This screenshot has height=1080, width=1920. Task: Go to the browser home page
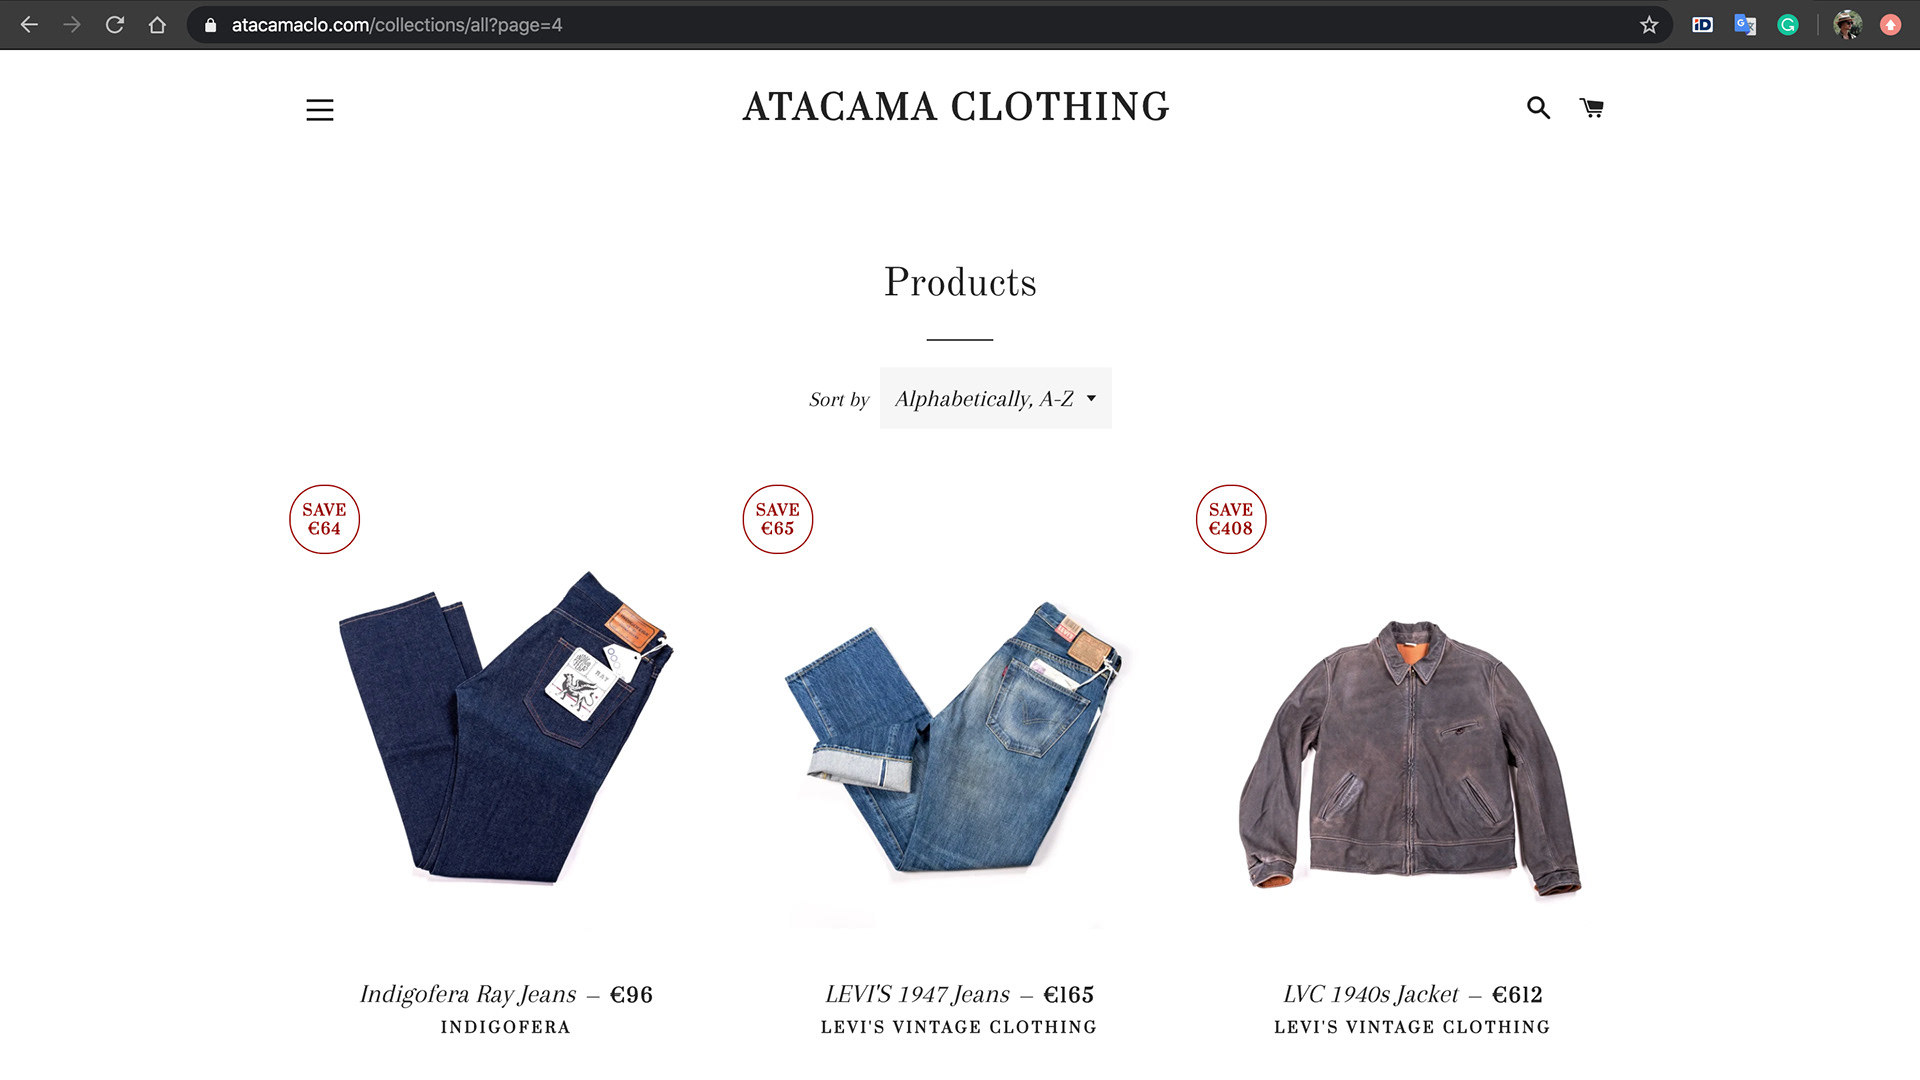pyautogui.click(x=157, y=25)
